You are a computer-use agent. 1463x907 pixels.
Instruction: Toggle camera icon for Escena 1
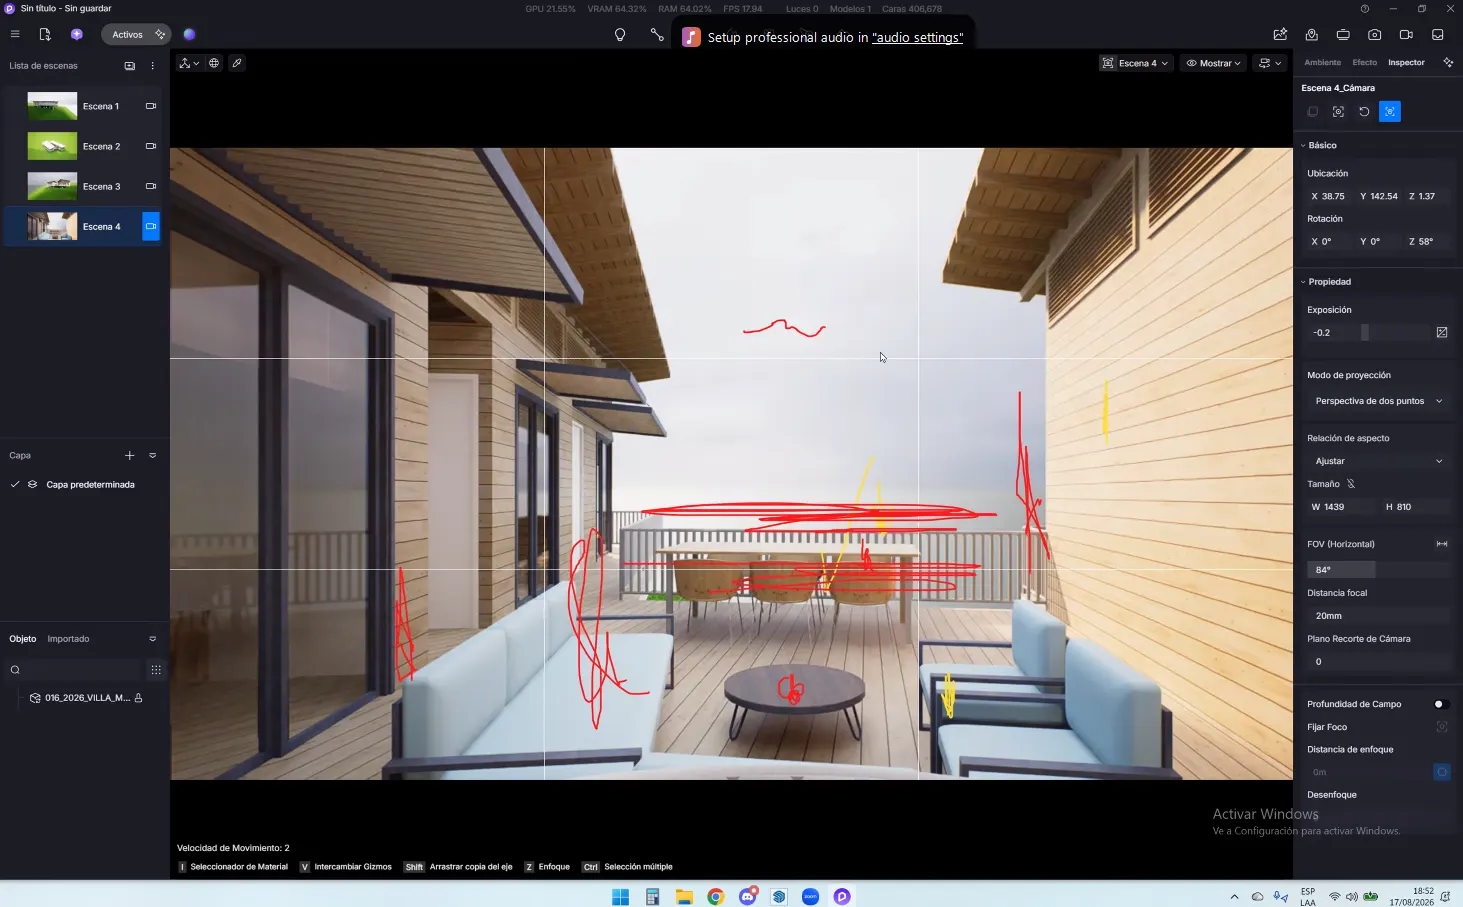coord(151,106)
